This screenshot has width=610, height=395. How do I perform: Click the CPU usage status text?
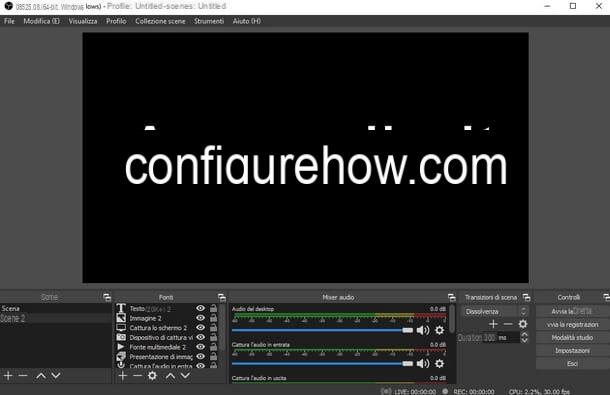(539, 391)
